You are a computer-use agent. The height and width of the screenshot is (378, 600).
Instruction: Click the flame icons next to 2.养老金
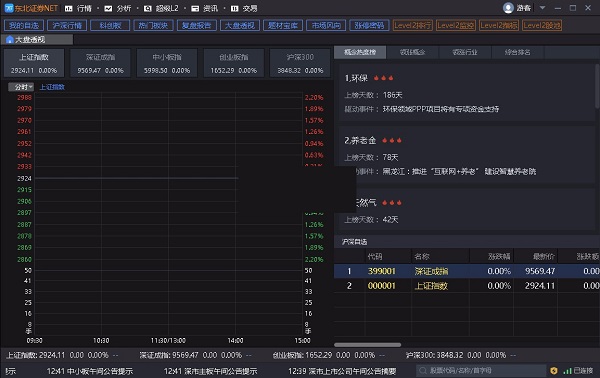[x=392, y=140]
